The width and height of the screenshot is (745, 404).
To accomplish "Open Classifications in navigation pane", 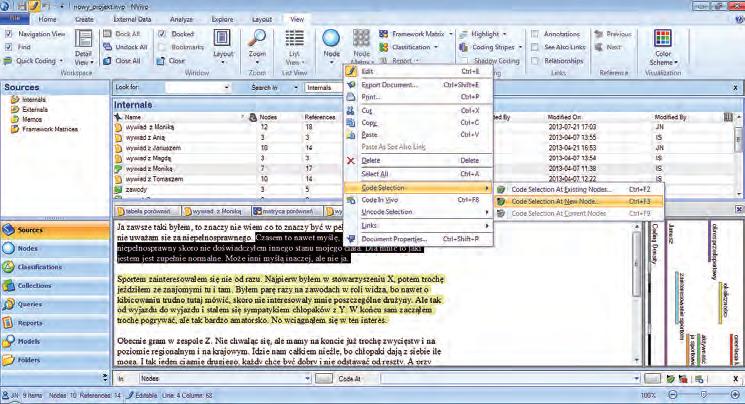I will click(55, 267).
